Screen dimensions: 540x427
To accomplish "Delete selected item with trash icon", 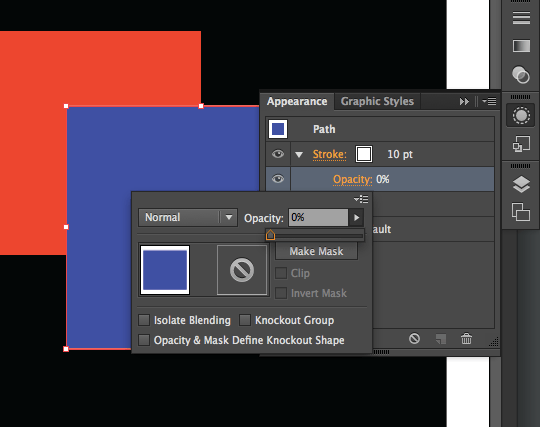I will (x=466, y=339).
